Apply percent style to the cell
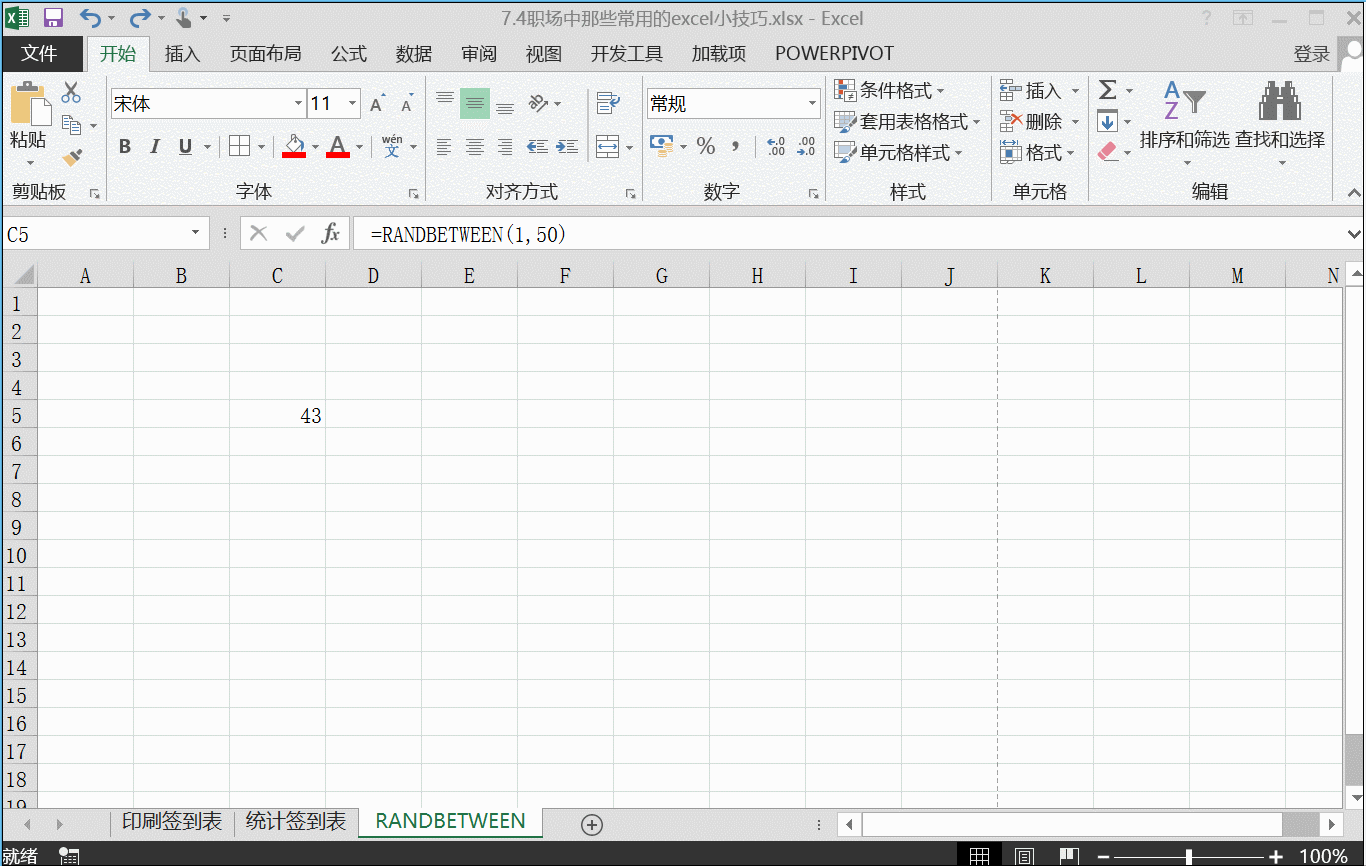1366x866 pixels. (706, 147)
